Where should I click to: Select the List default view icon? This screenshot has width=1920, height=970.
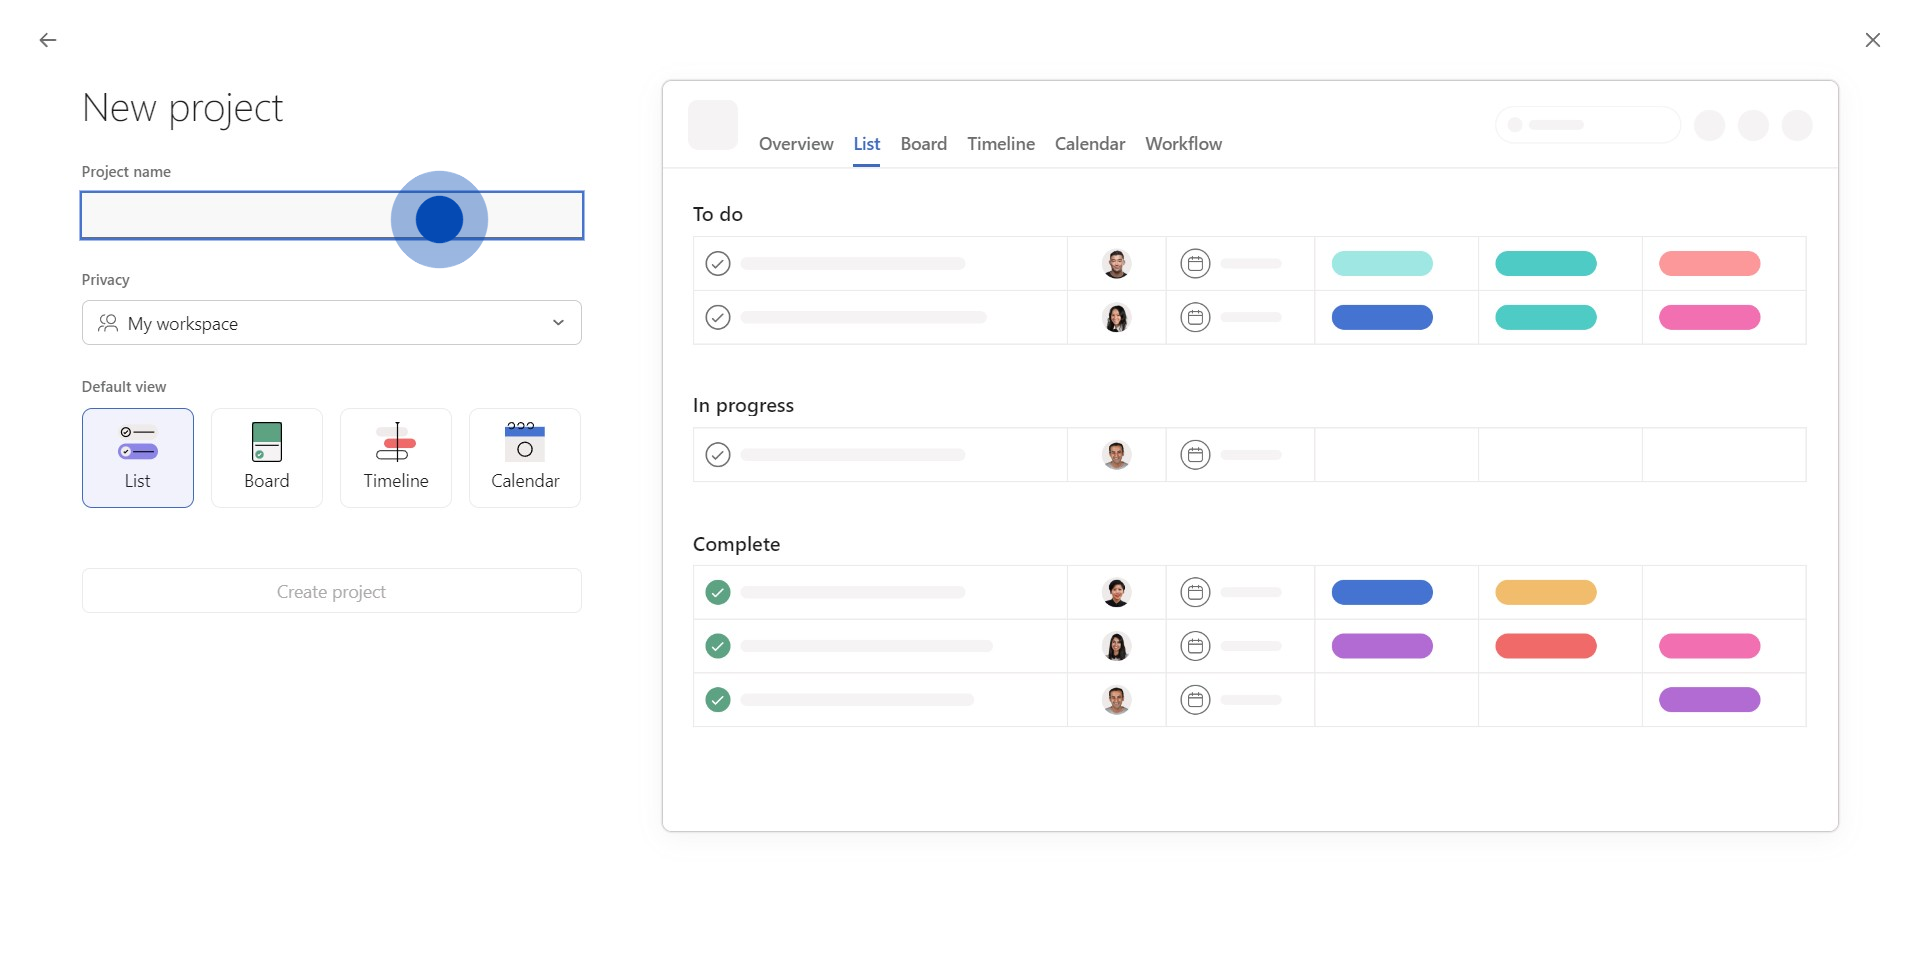coord(138,443)
